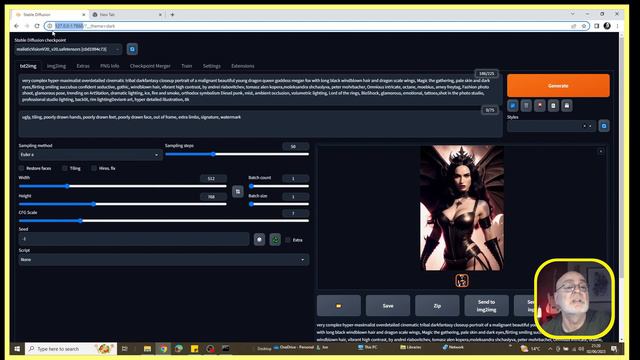Click into the negative prompt text box
Screen dimensions: 640x360
[260, 124]
